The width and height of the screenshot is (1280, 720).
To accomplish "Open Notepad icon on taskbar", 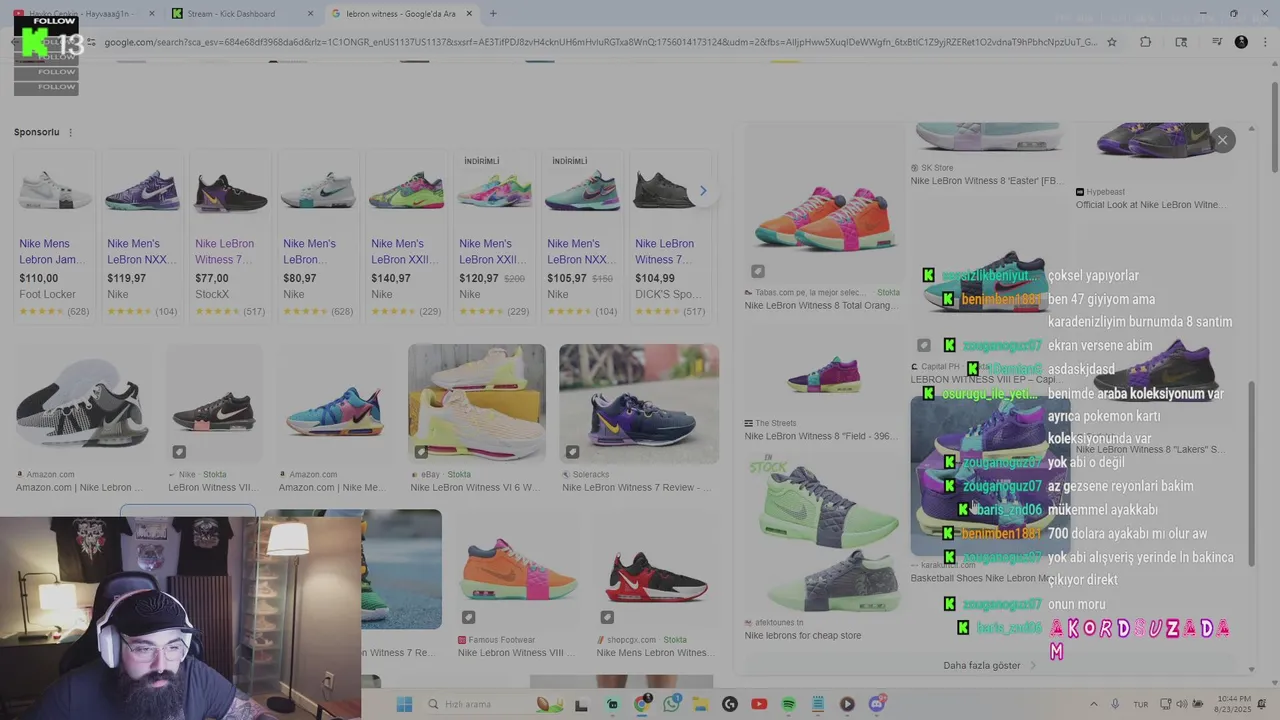I will [x=818, y=704].
